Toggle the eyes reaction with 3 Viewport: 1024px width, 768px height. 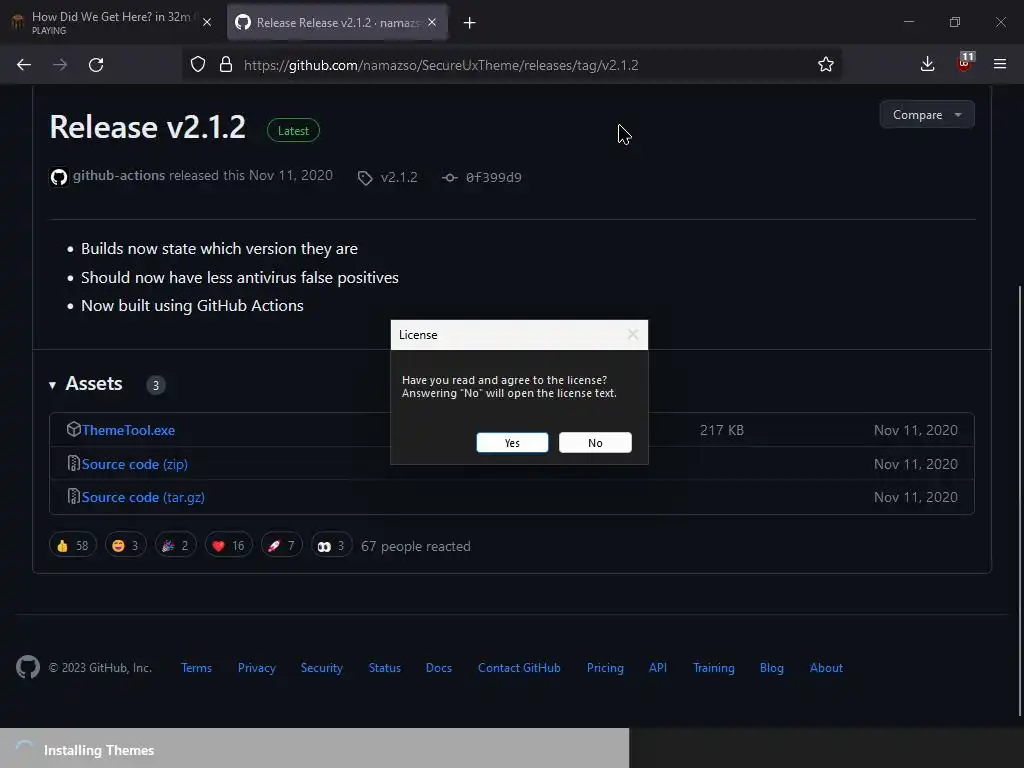pyautogui.click(x=331, y=545)
